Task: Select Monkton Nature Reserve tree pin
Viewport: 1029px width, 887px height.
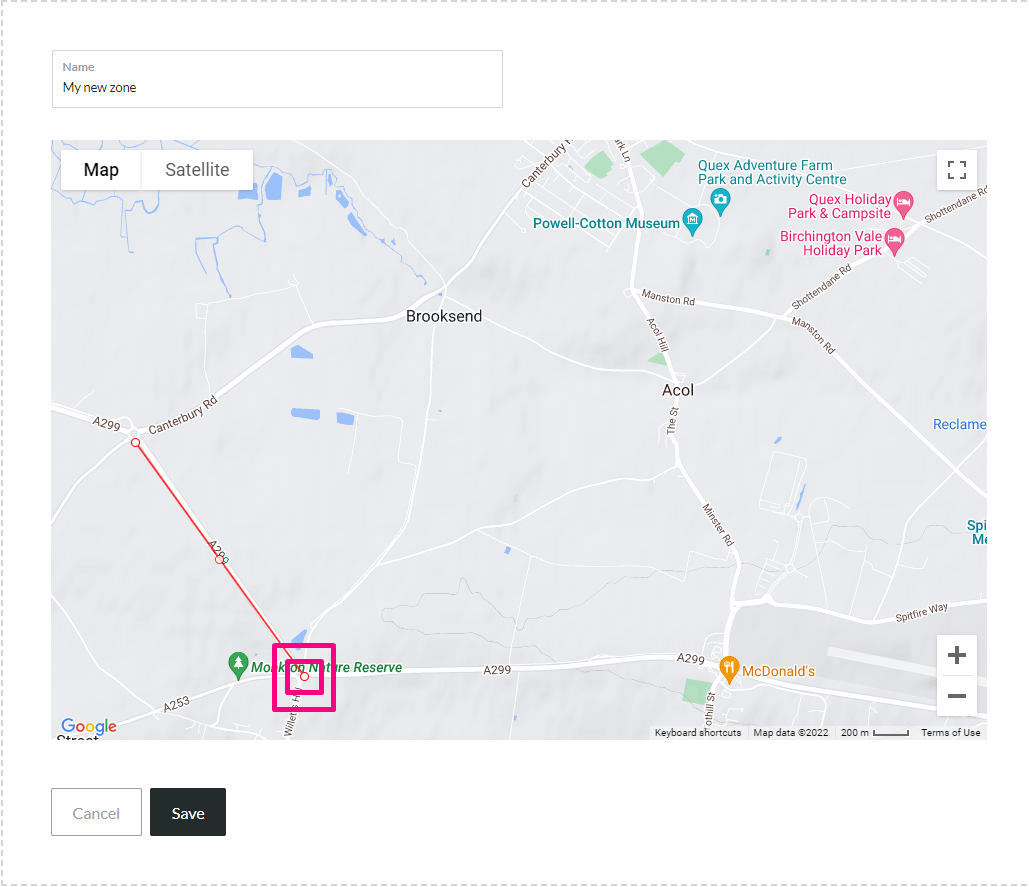Action: point(238,665)
